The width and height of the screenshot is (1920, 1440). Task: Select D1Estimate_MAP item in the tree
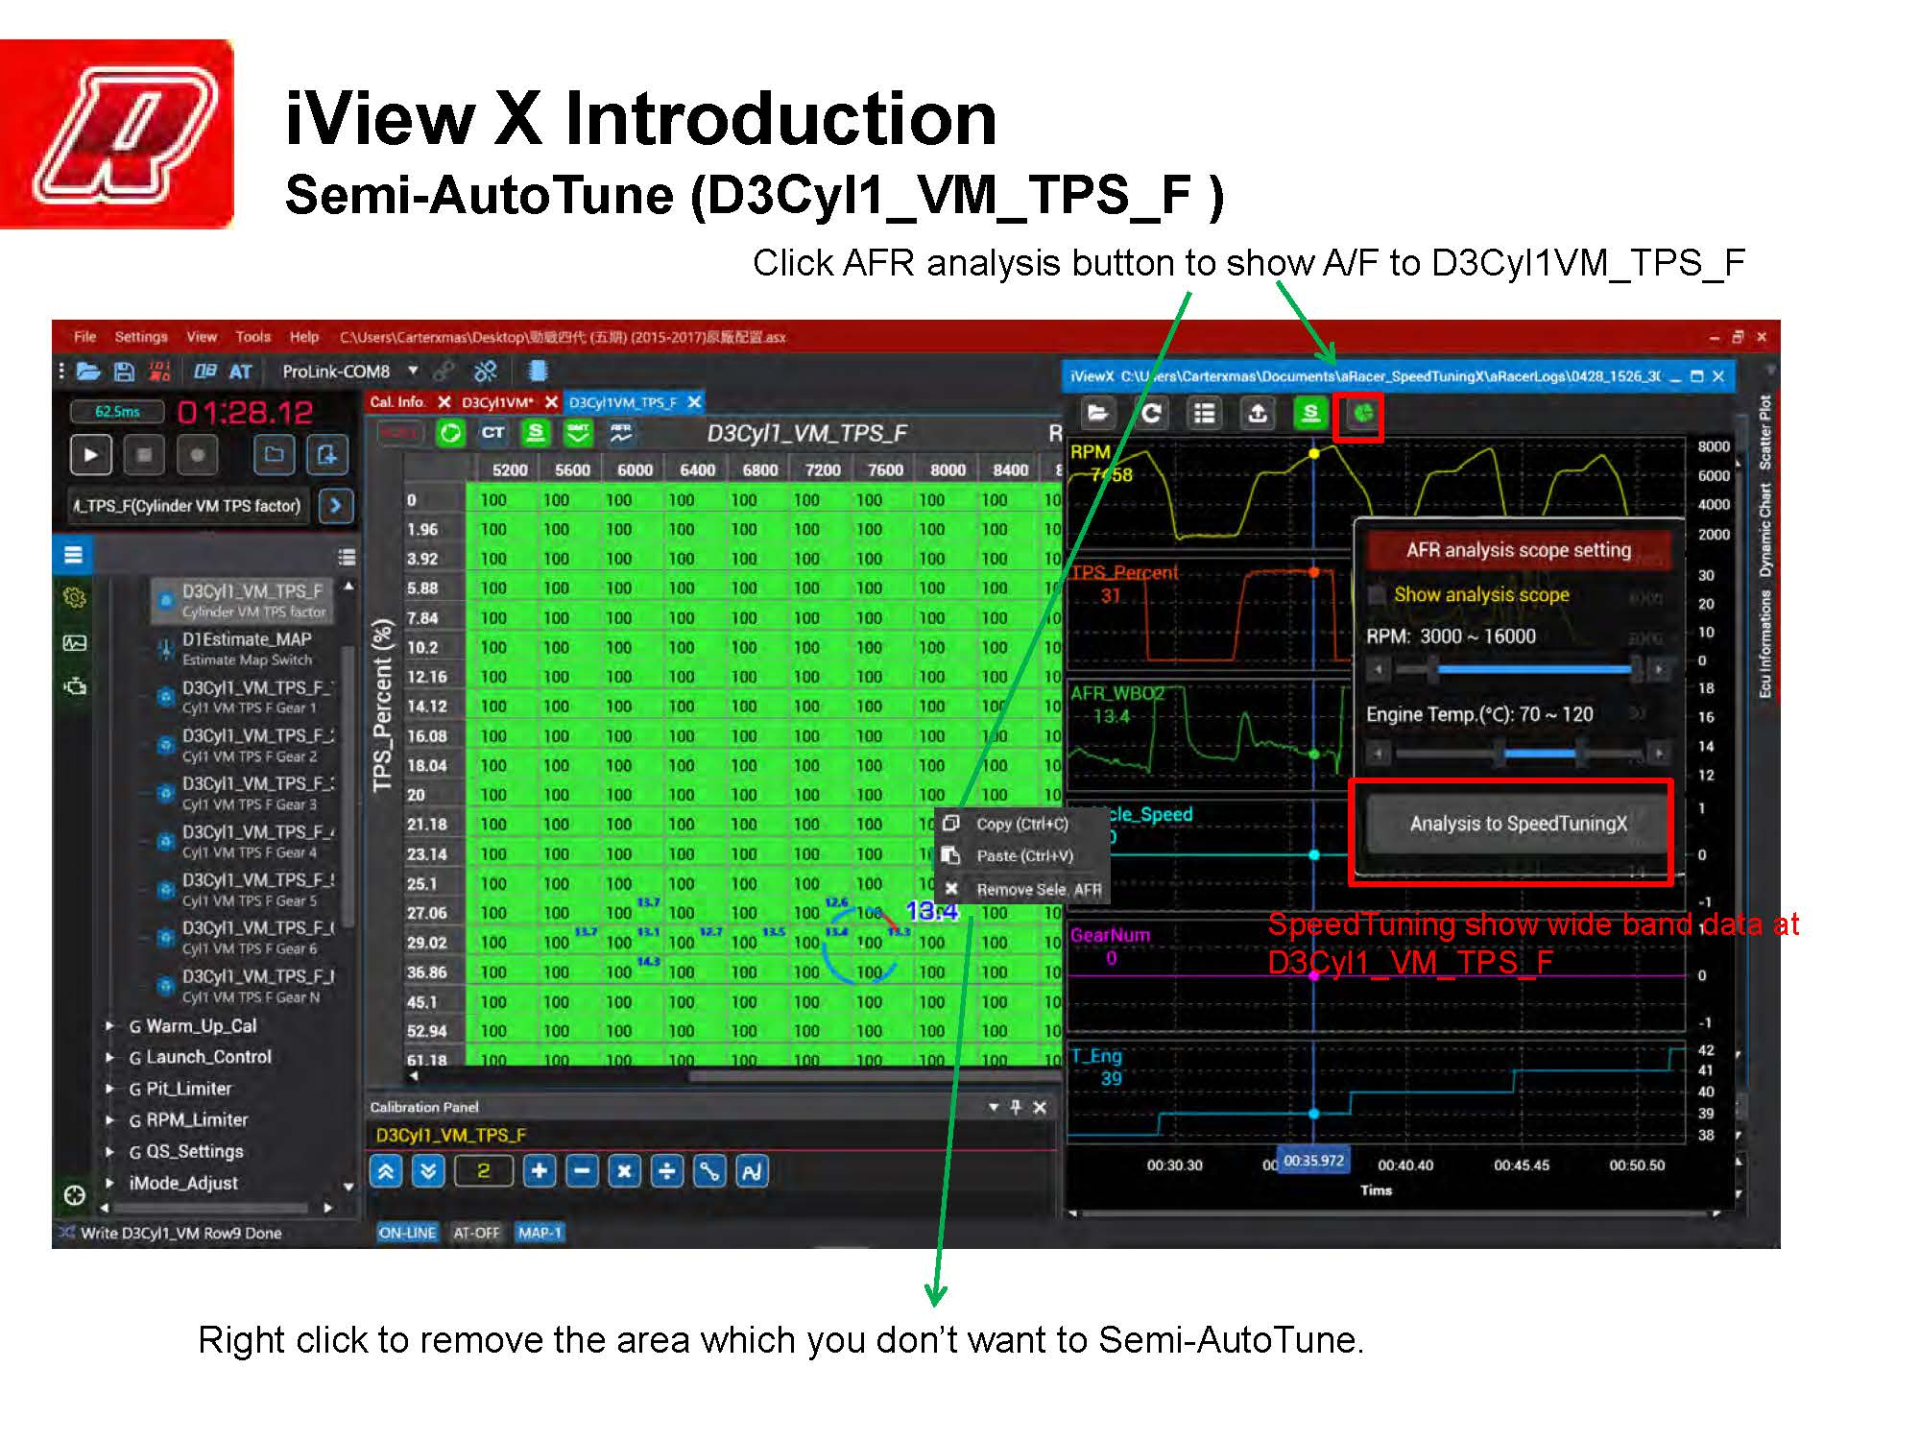tap(246, 640)
